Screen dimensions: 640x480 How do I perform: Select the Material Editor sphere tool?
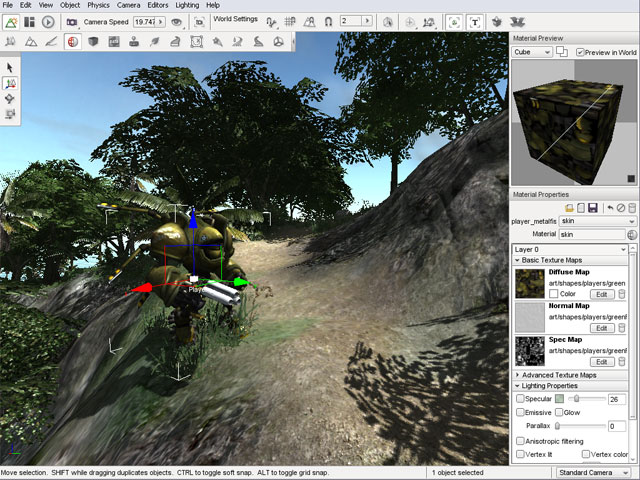pos(72,42)
